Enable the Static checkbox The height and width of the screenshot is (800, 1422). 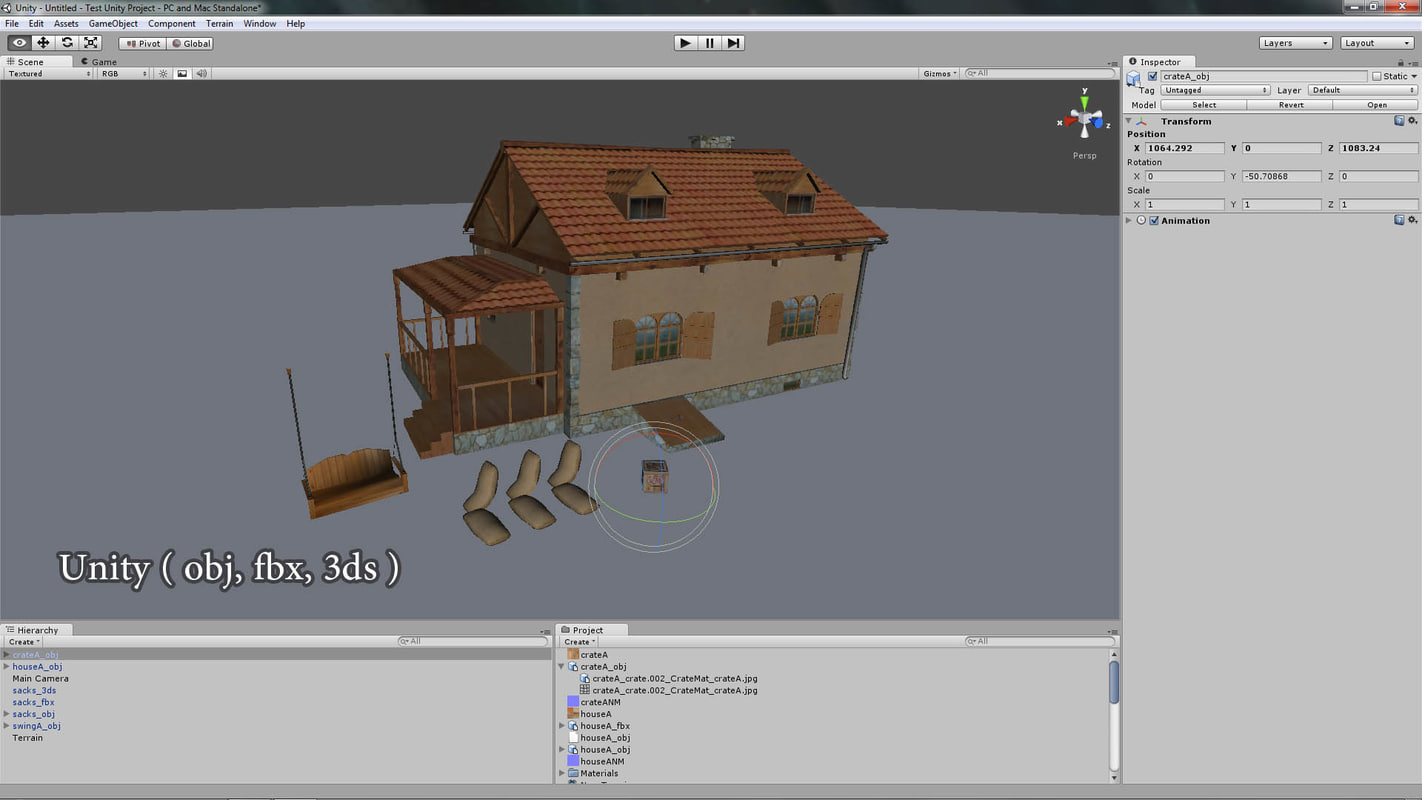coord(1376,76)
